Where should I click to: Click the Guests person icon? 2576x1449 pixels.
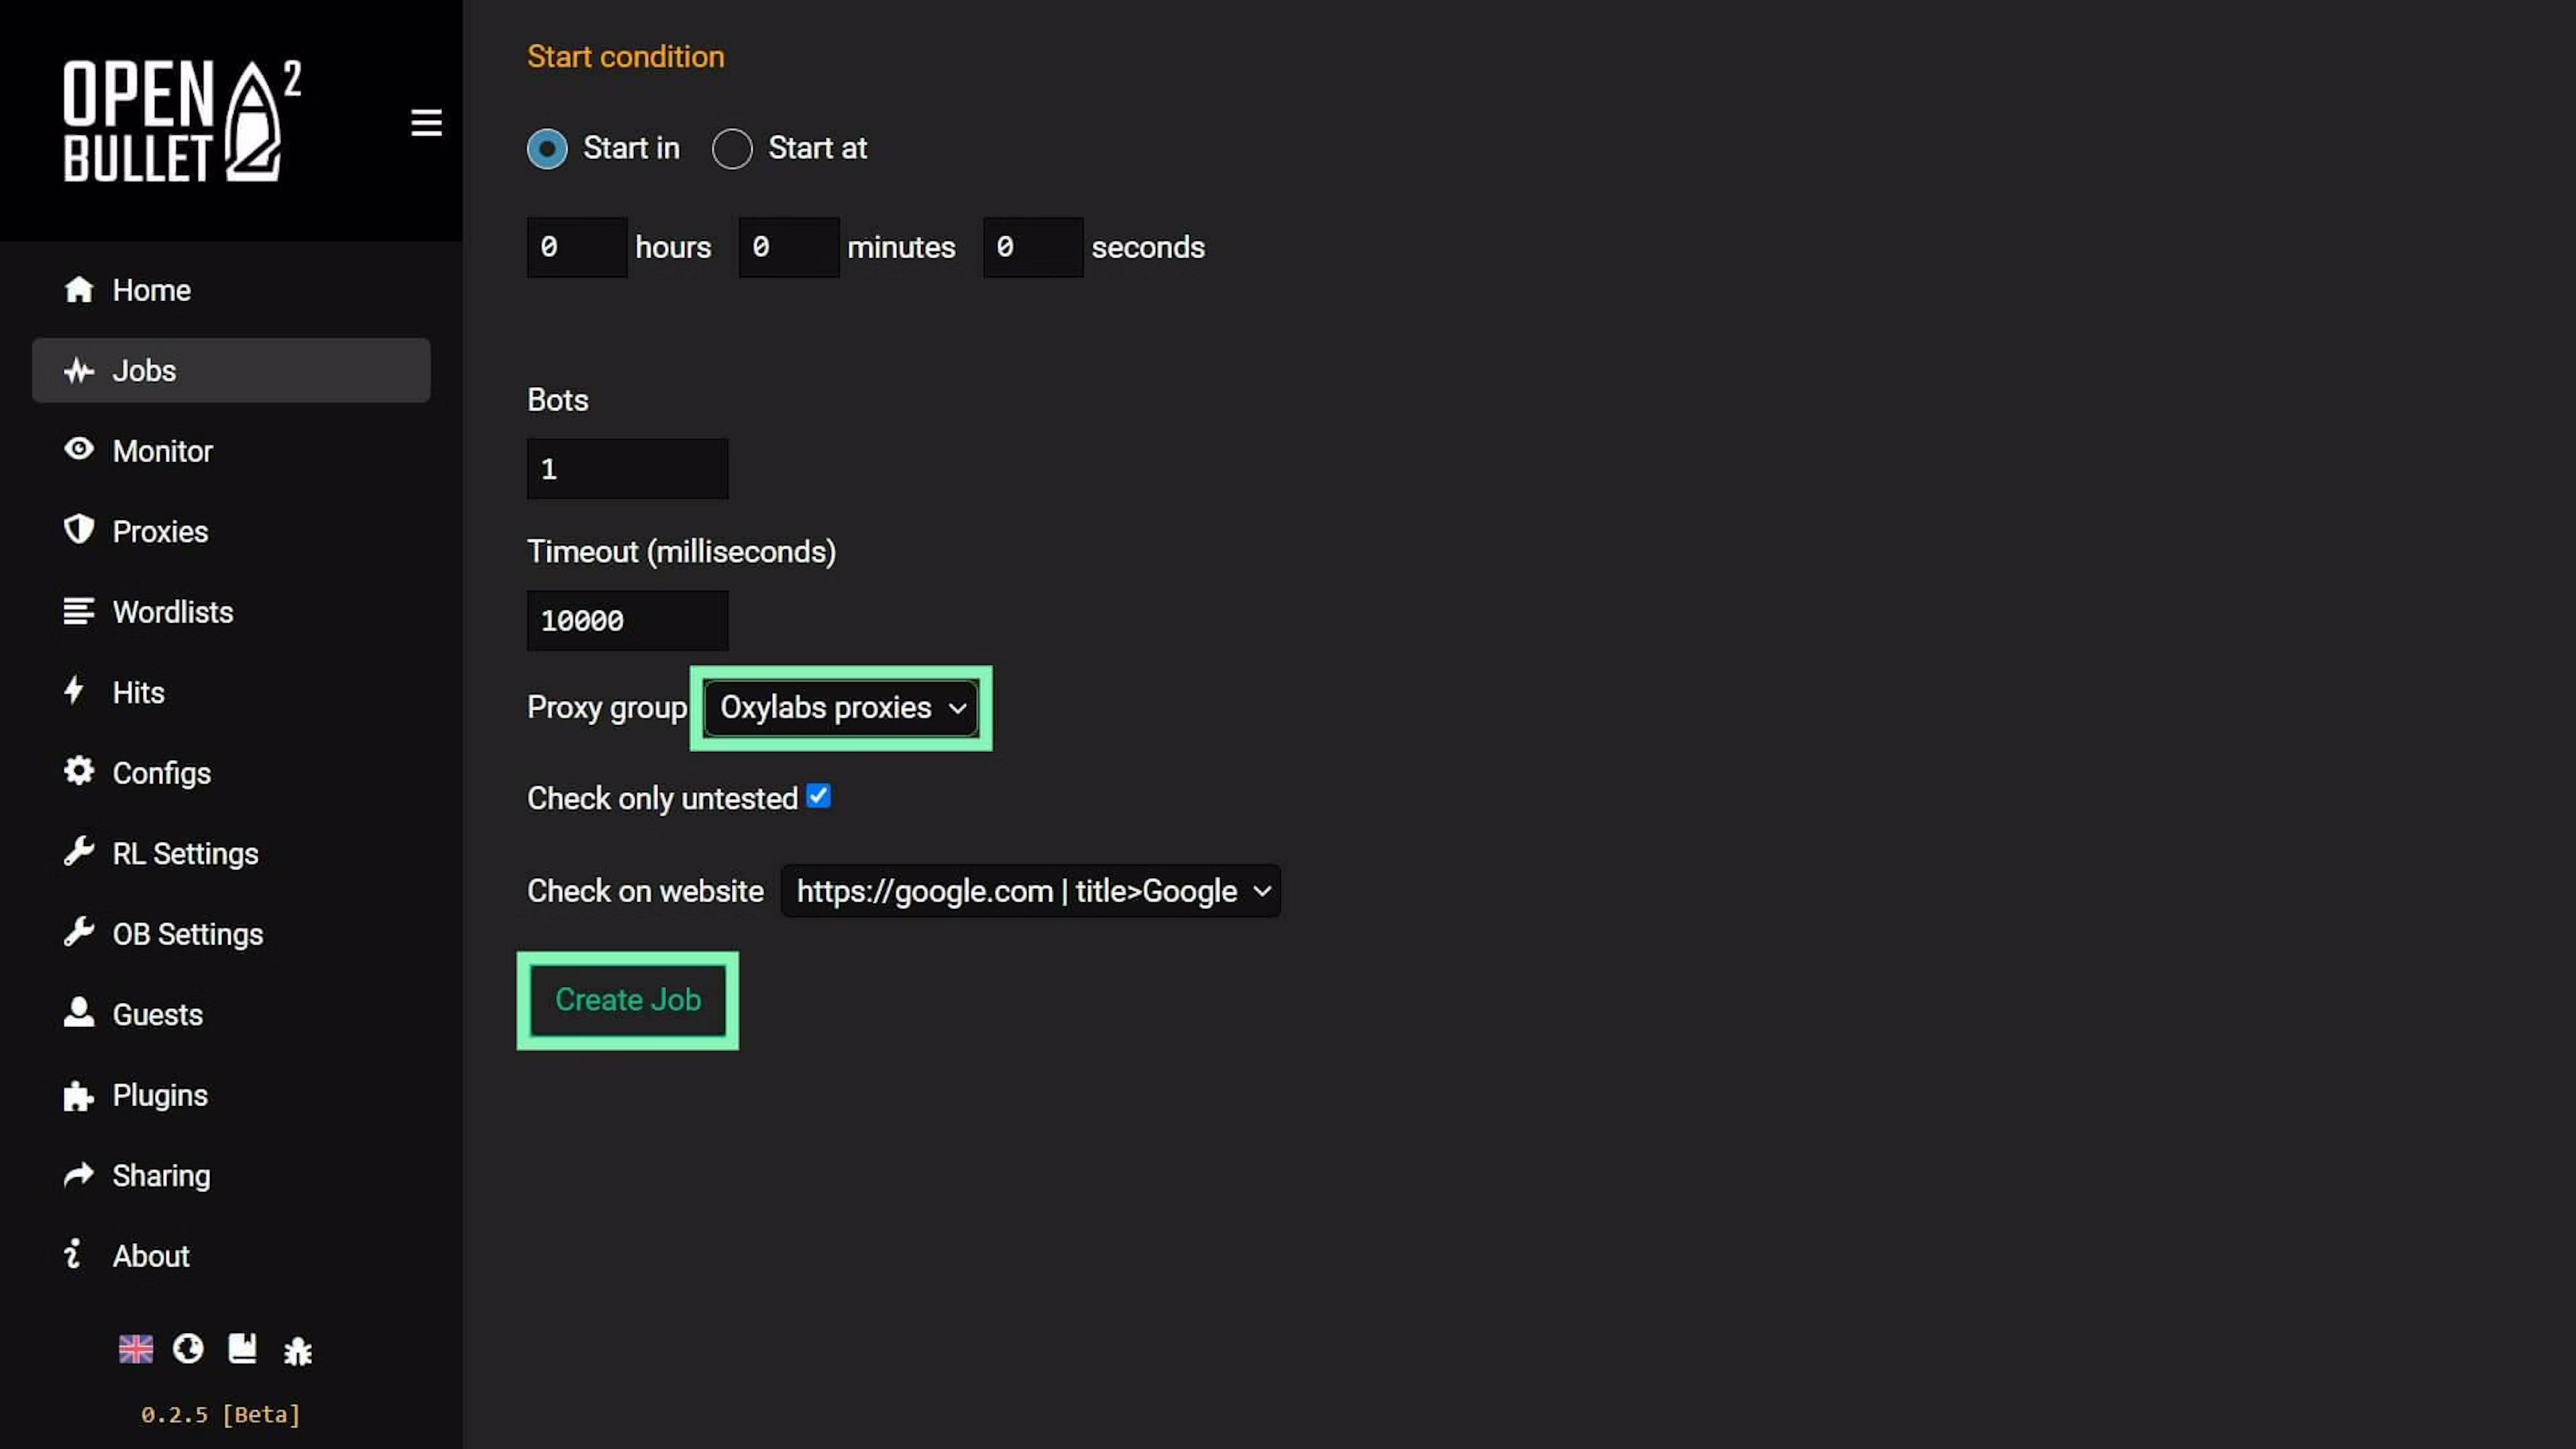[79, 1012]
